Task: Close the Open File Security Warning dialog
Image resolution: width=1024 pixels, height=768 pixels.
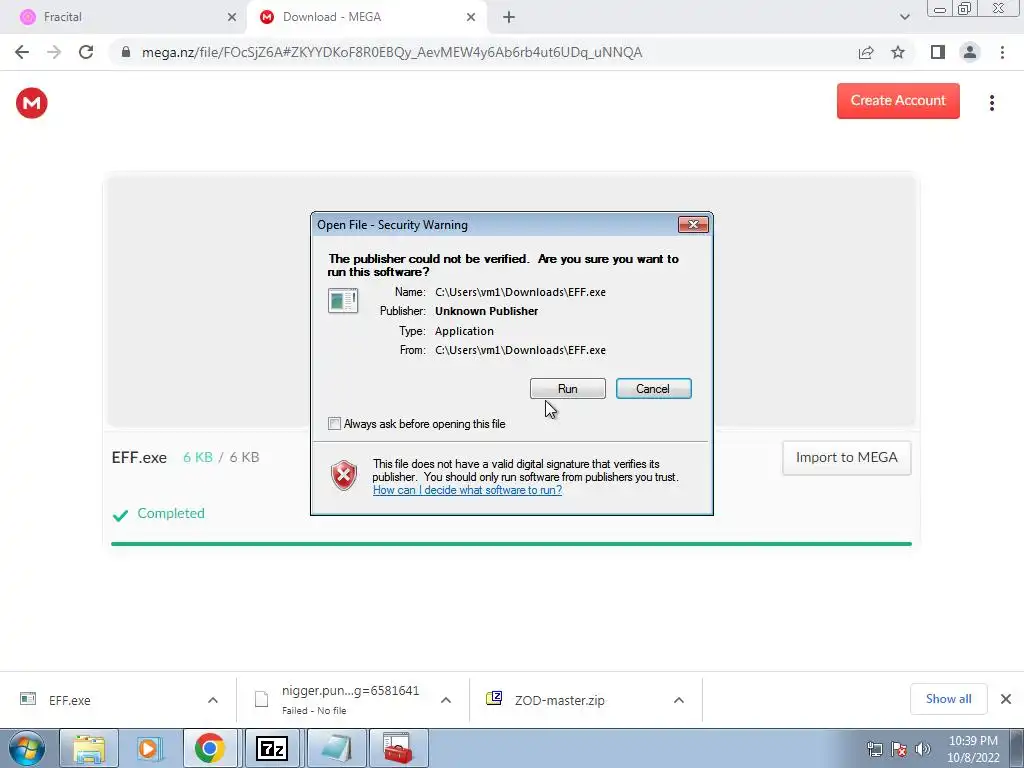Action: [693, 225]
